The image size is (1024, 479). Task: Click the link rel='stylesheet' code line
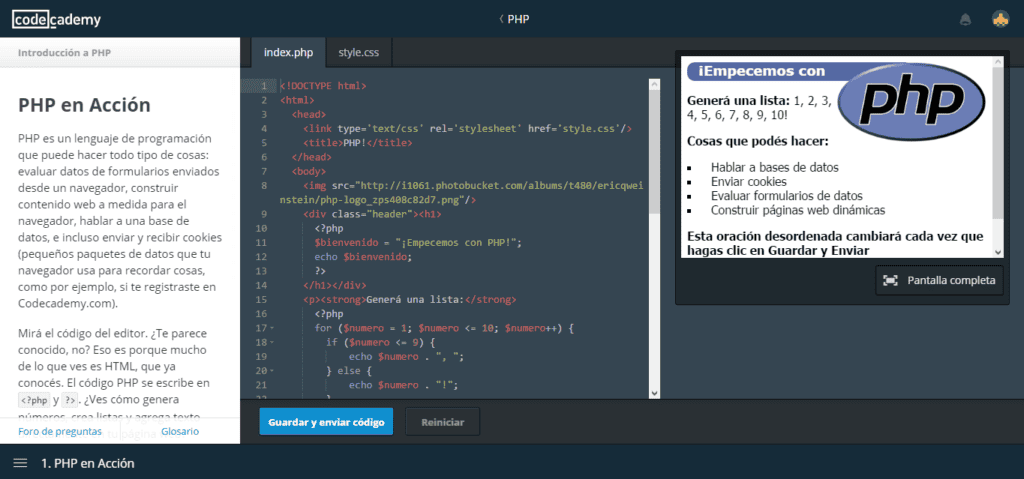click(x=467, y=129)
